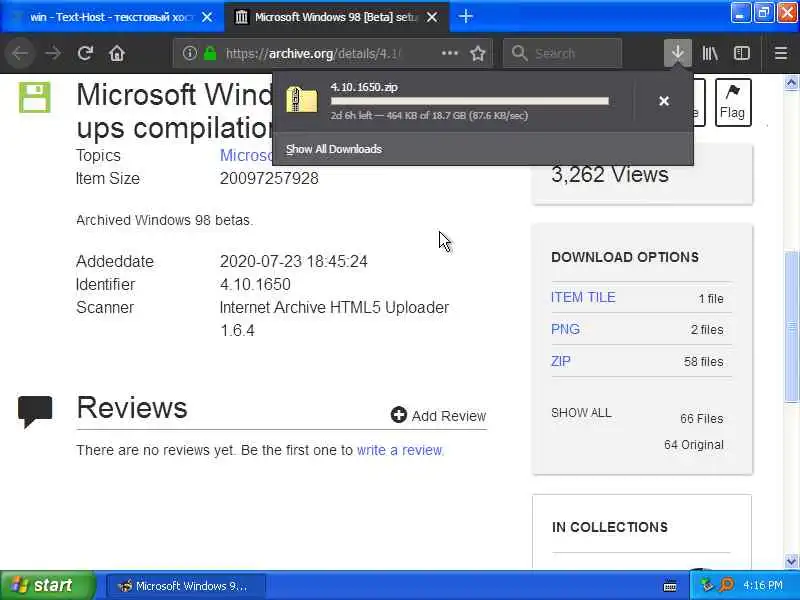Follow the 'write a review' link

pos(399,450)
